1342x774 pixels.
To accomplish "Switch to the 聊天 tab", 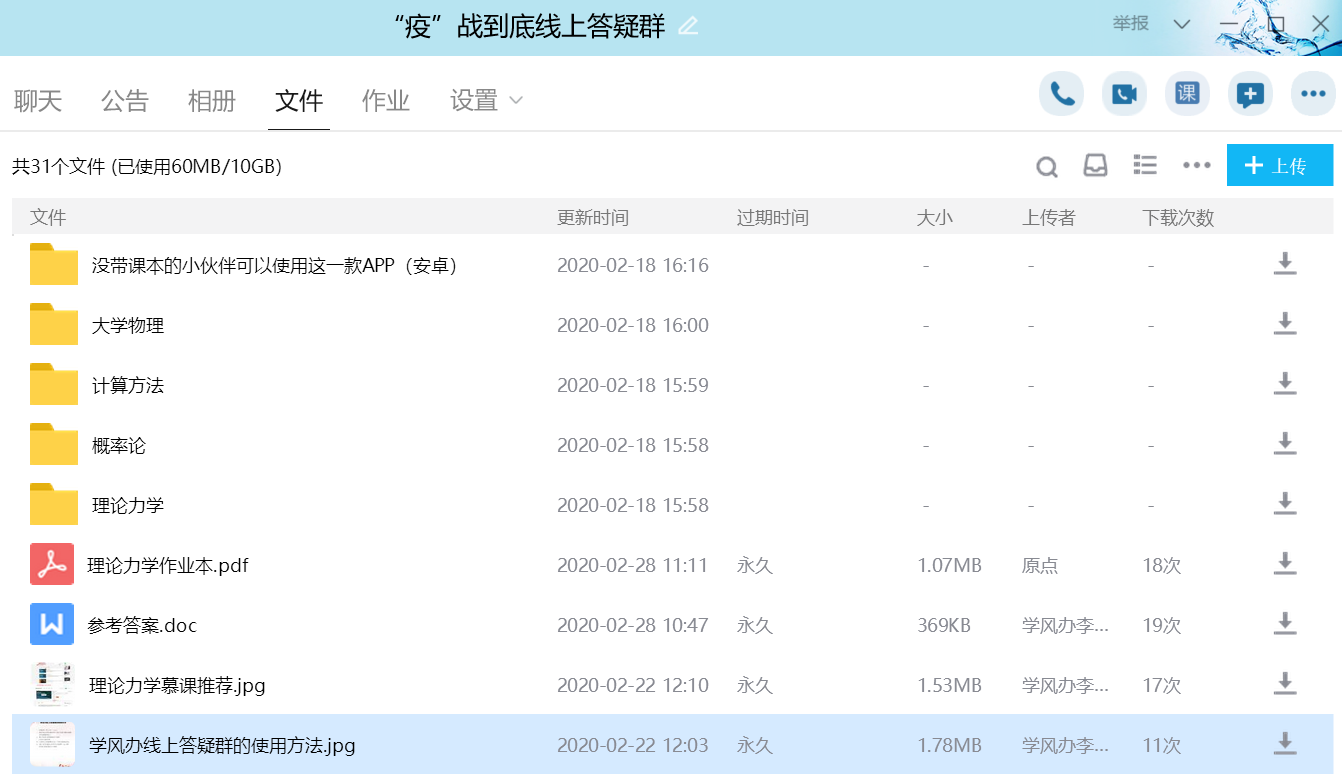I will [38, 100].
